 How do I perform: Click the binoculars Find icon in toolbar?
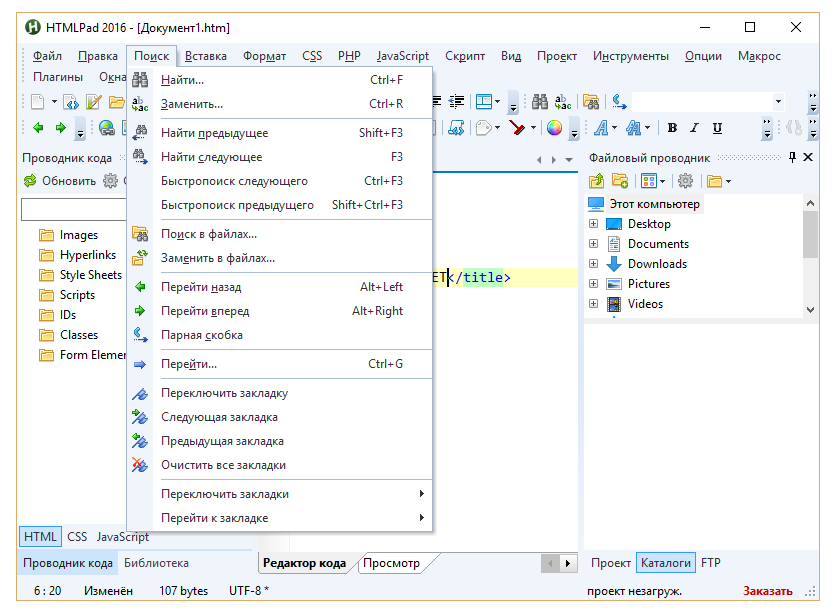(x=539, y=101)
